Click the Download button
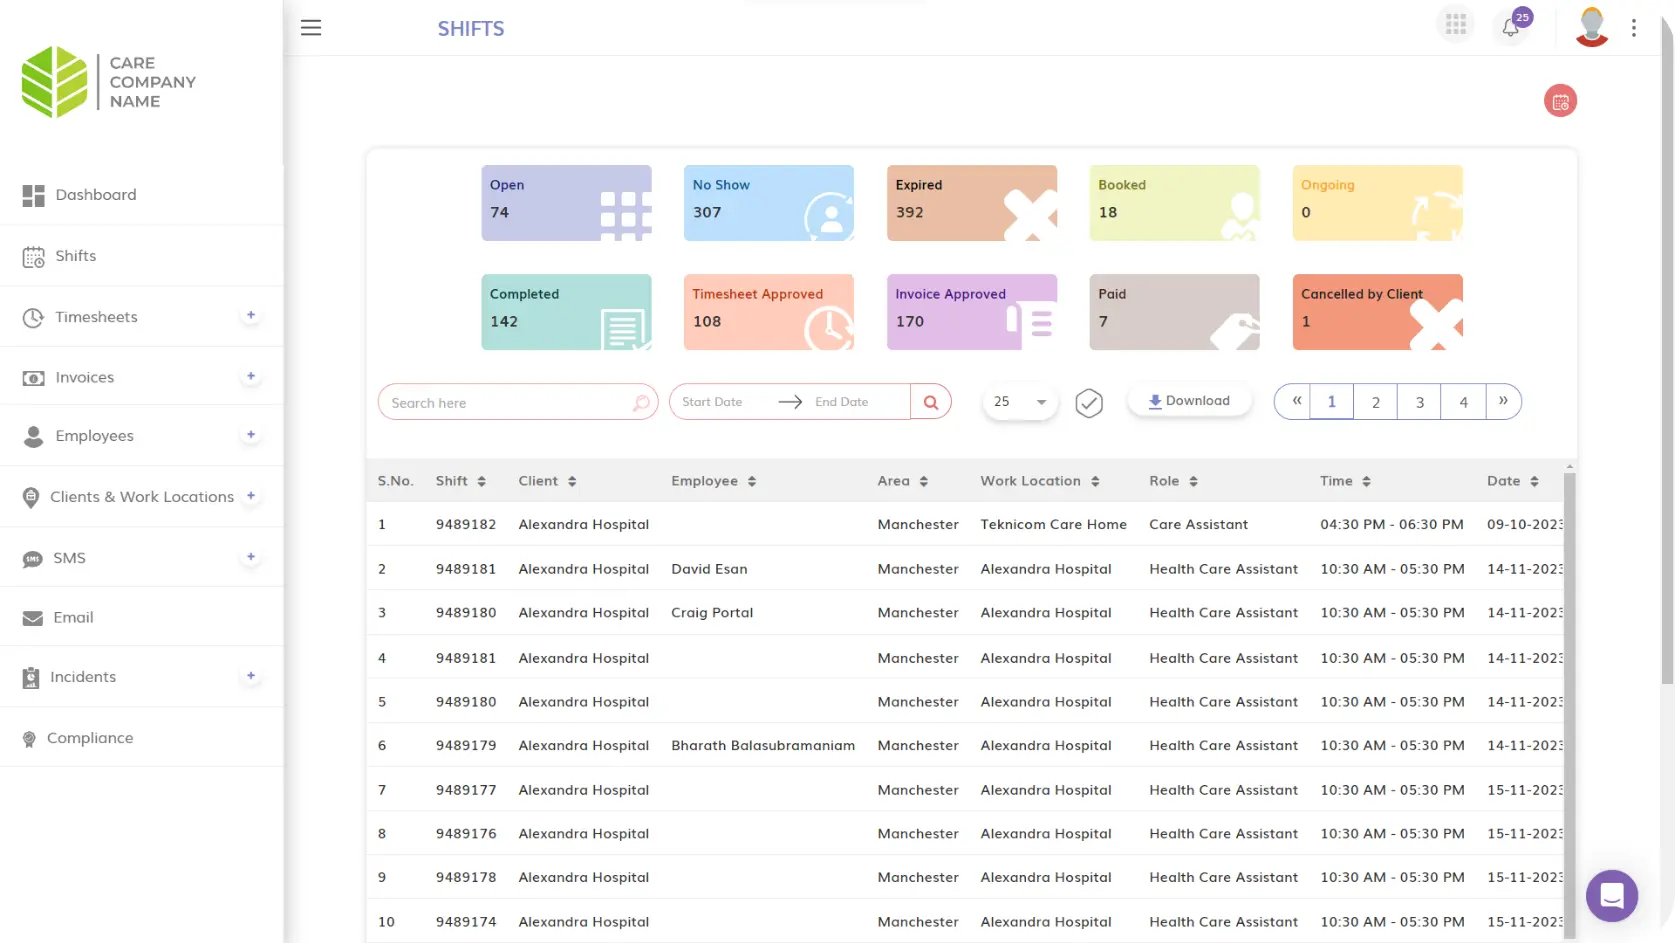The image size is (1675, 943). click(x=1189, y=401)
